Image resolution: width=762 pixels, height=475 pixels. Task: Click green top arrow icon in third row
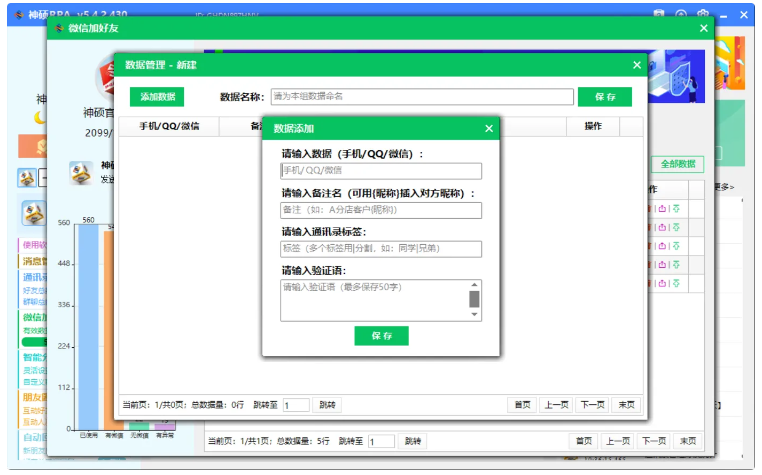pyautogui.click(x=676, y=246)
